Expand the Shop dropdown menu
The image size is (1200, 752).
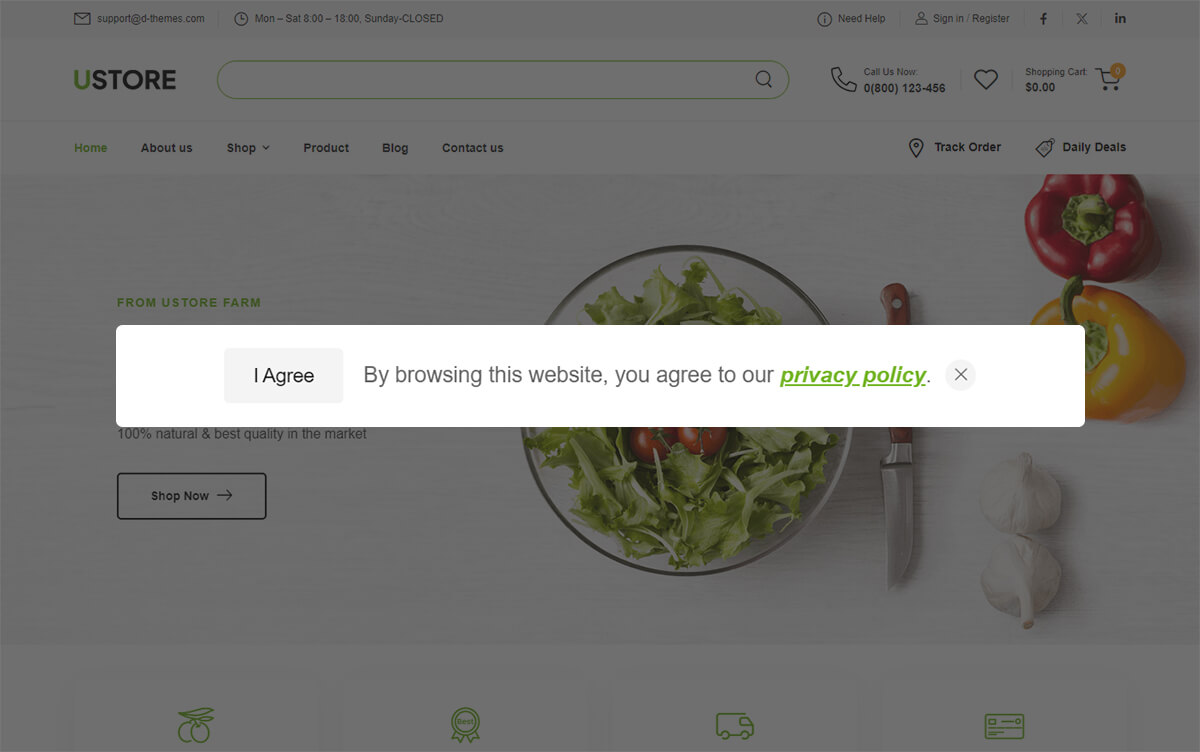pos(248,148)
